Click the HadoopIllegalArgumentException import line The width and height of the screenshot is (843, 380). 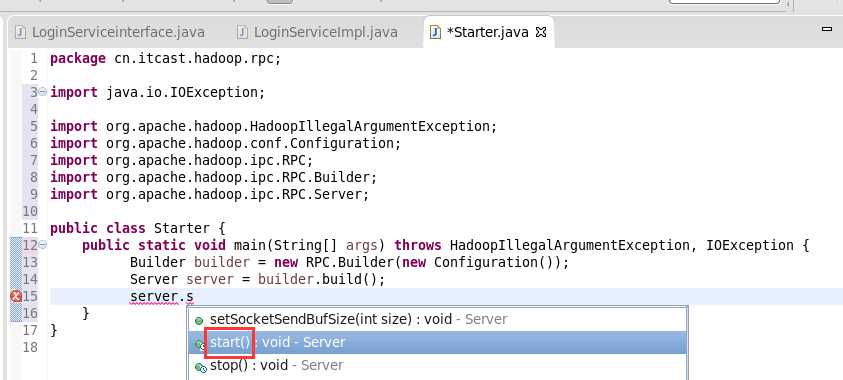coord(274,126)
